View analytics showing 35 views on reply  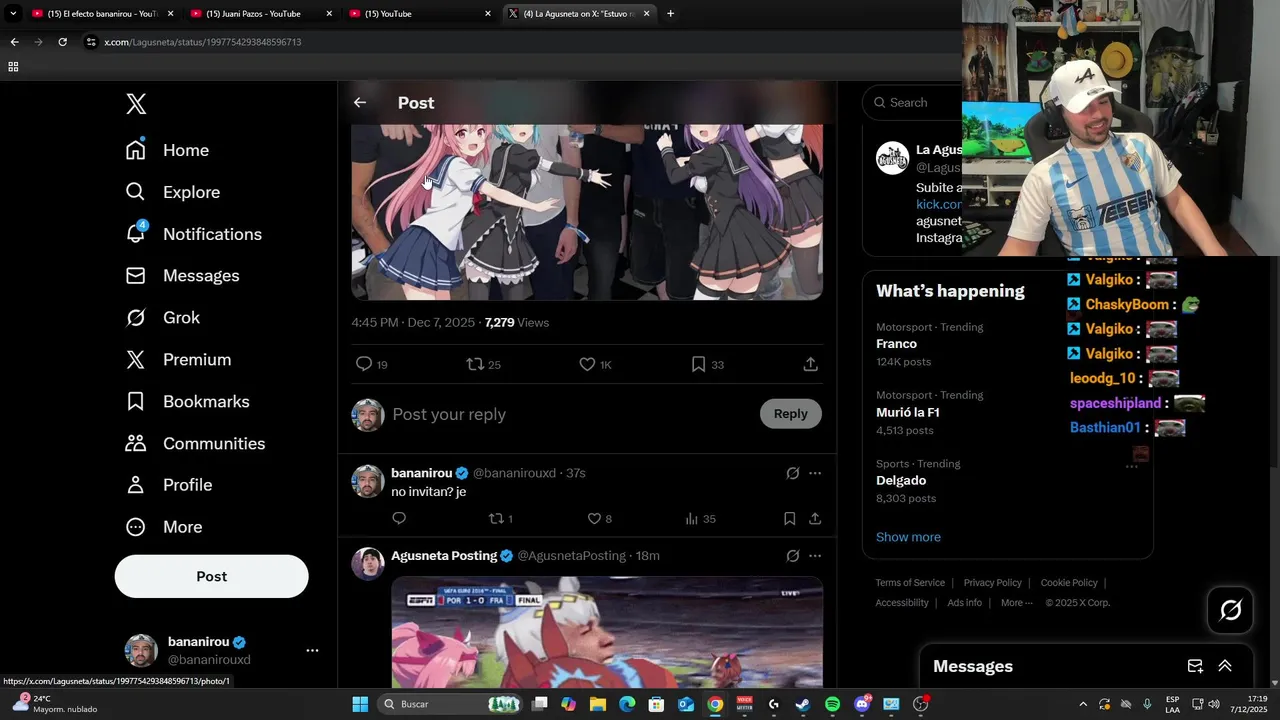[700, 518]
